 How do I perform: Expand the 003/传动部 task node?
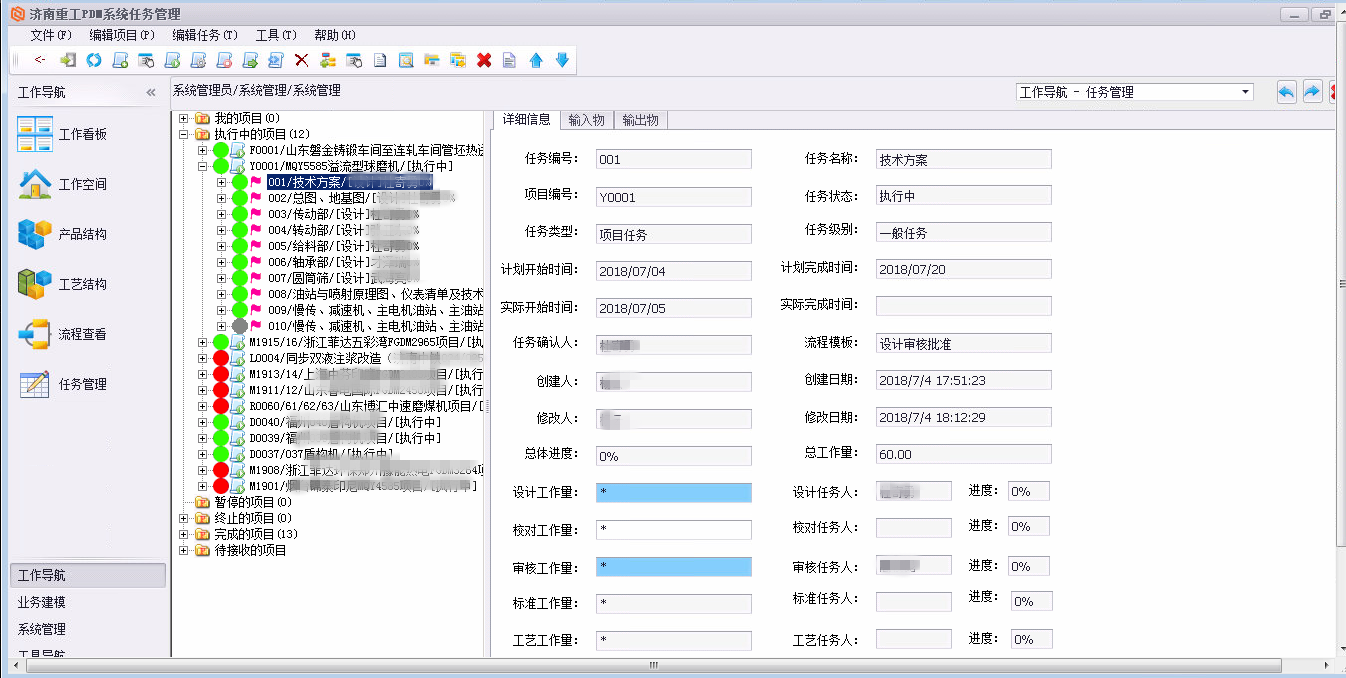pos(221,214)
